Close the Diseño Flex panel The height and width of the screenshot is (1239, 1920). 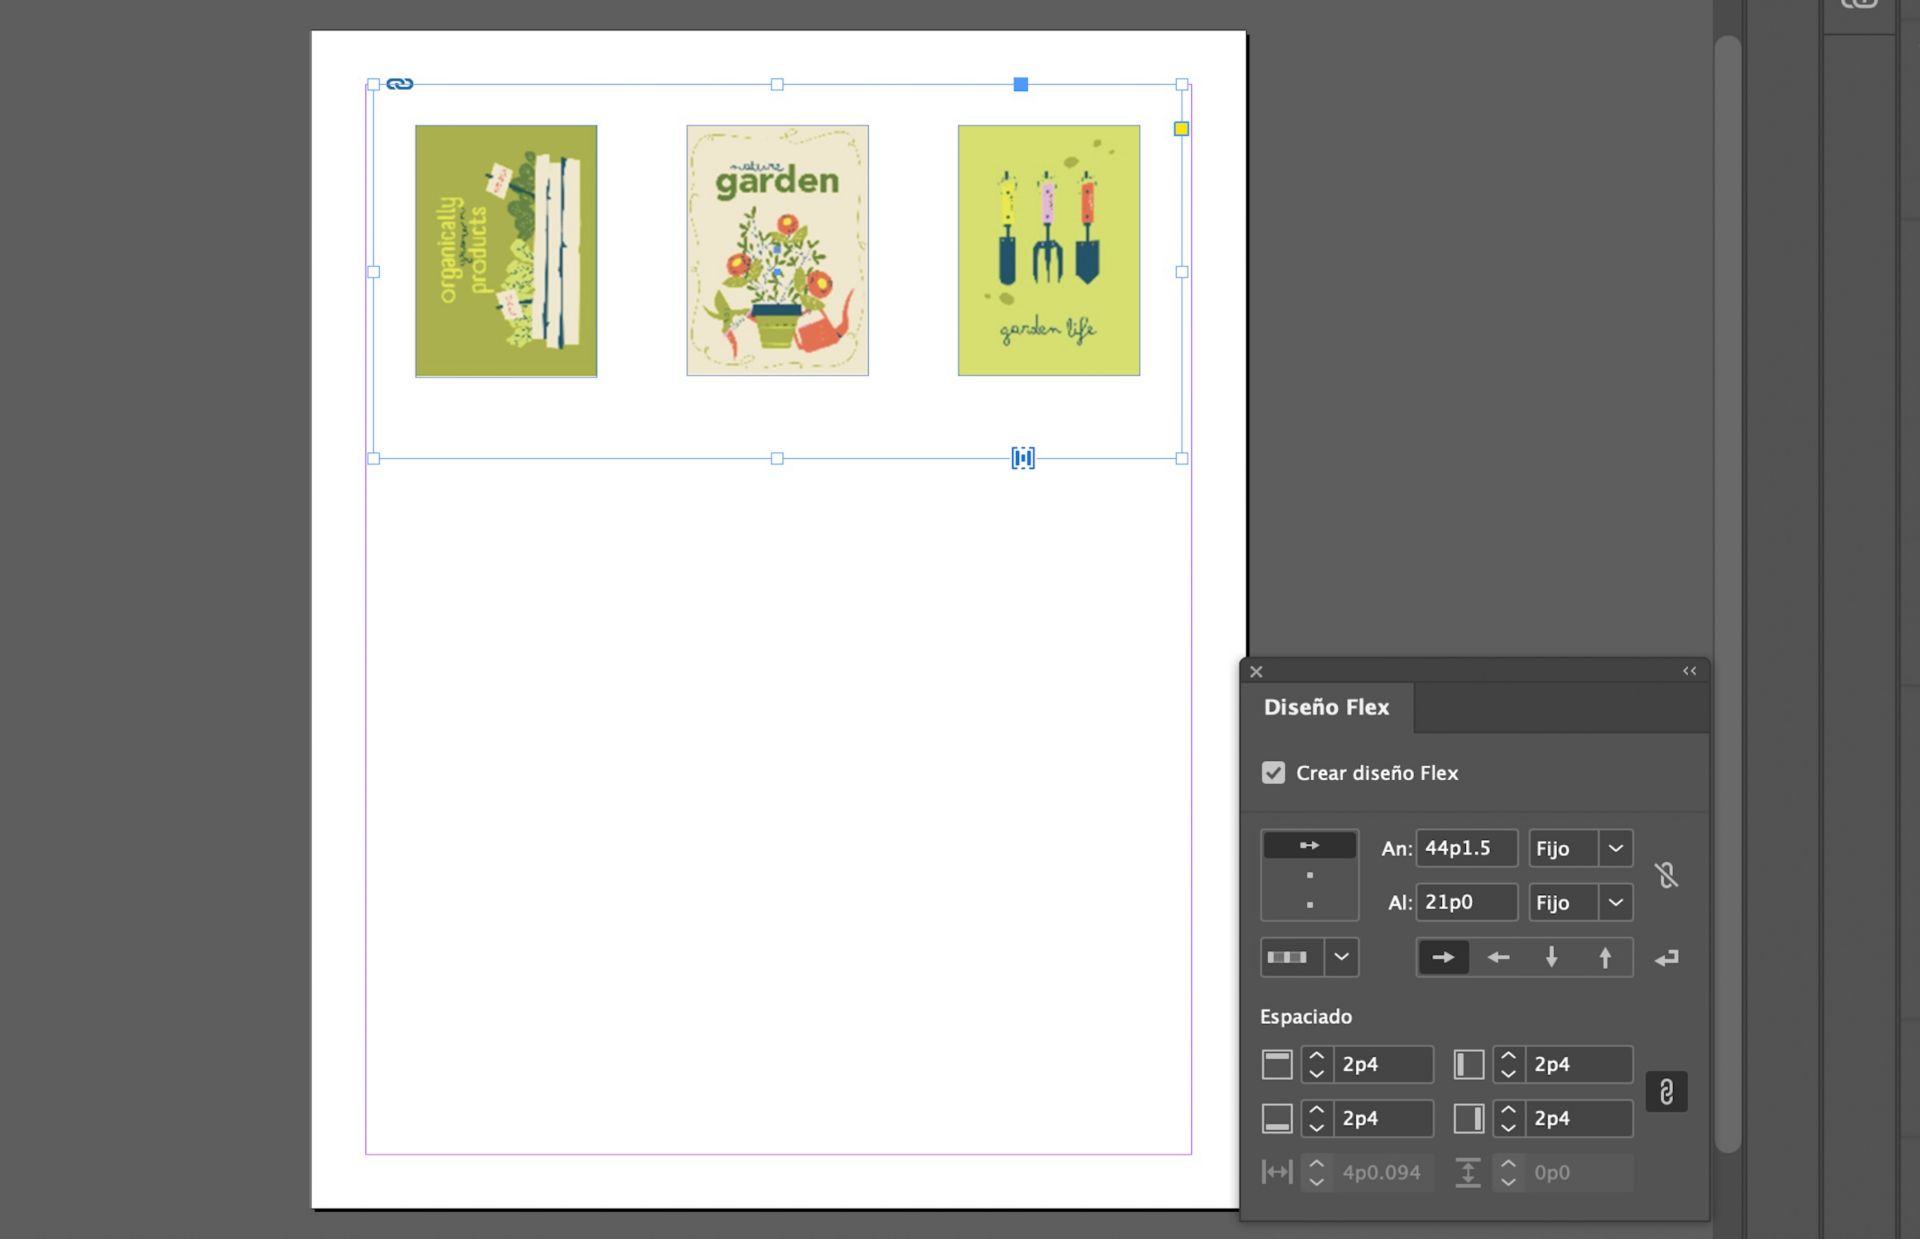[1256, 672]
